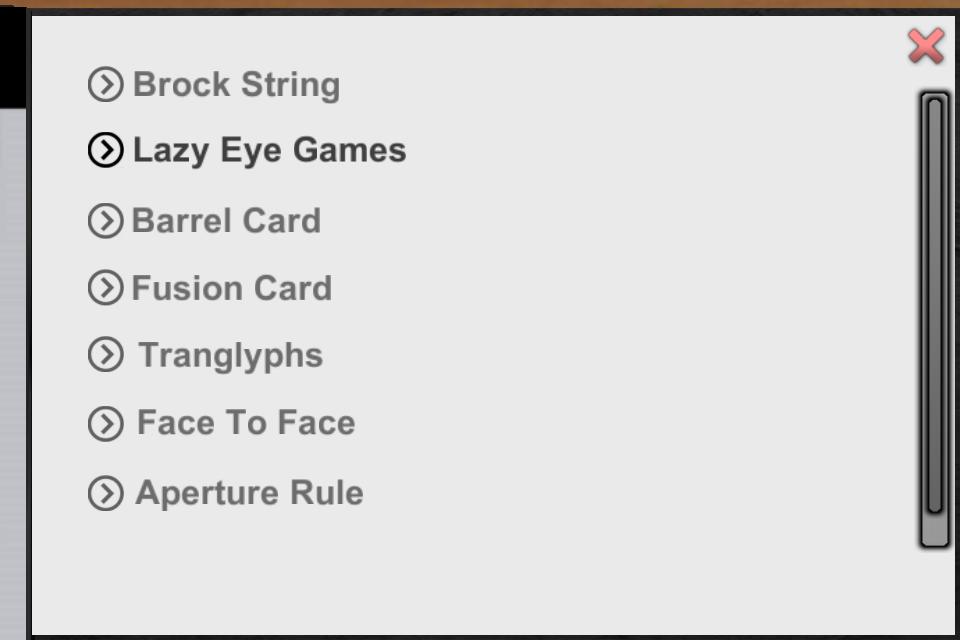Close the list dialog with the red X
Viewport: 960px width, 640px height.
[926, 46]
